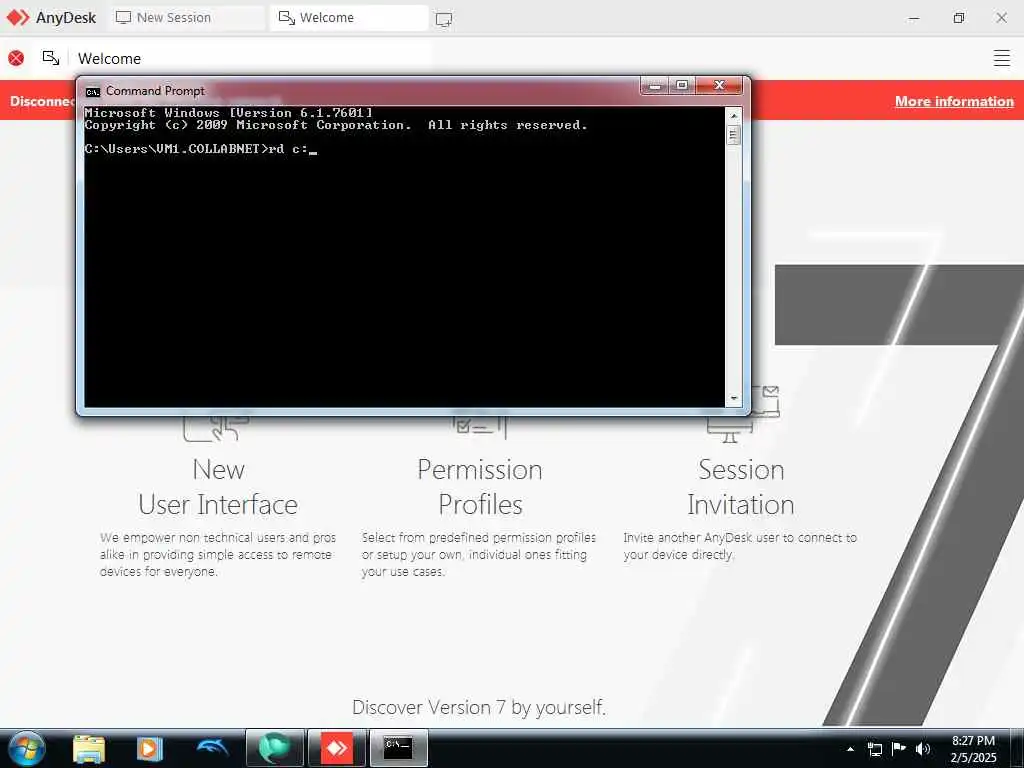1024x768 pixels.
Task: Close the AnyDesk window
Action: (1002, 18)
